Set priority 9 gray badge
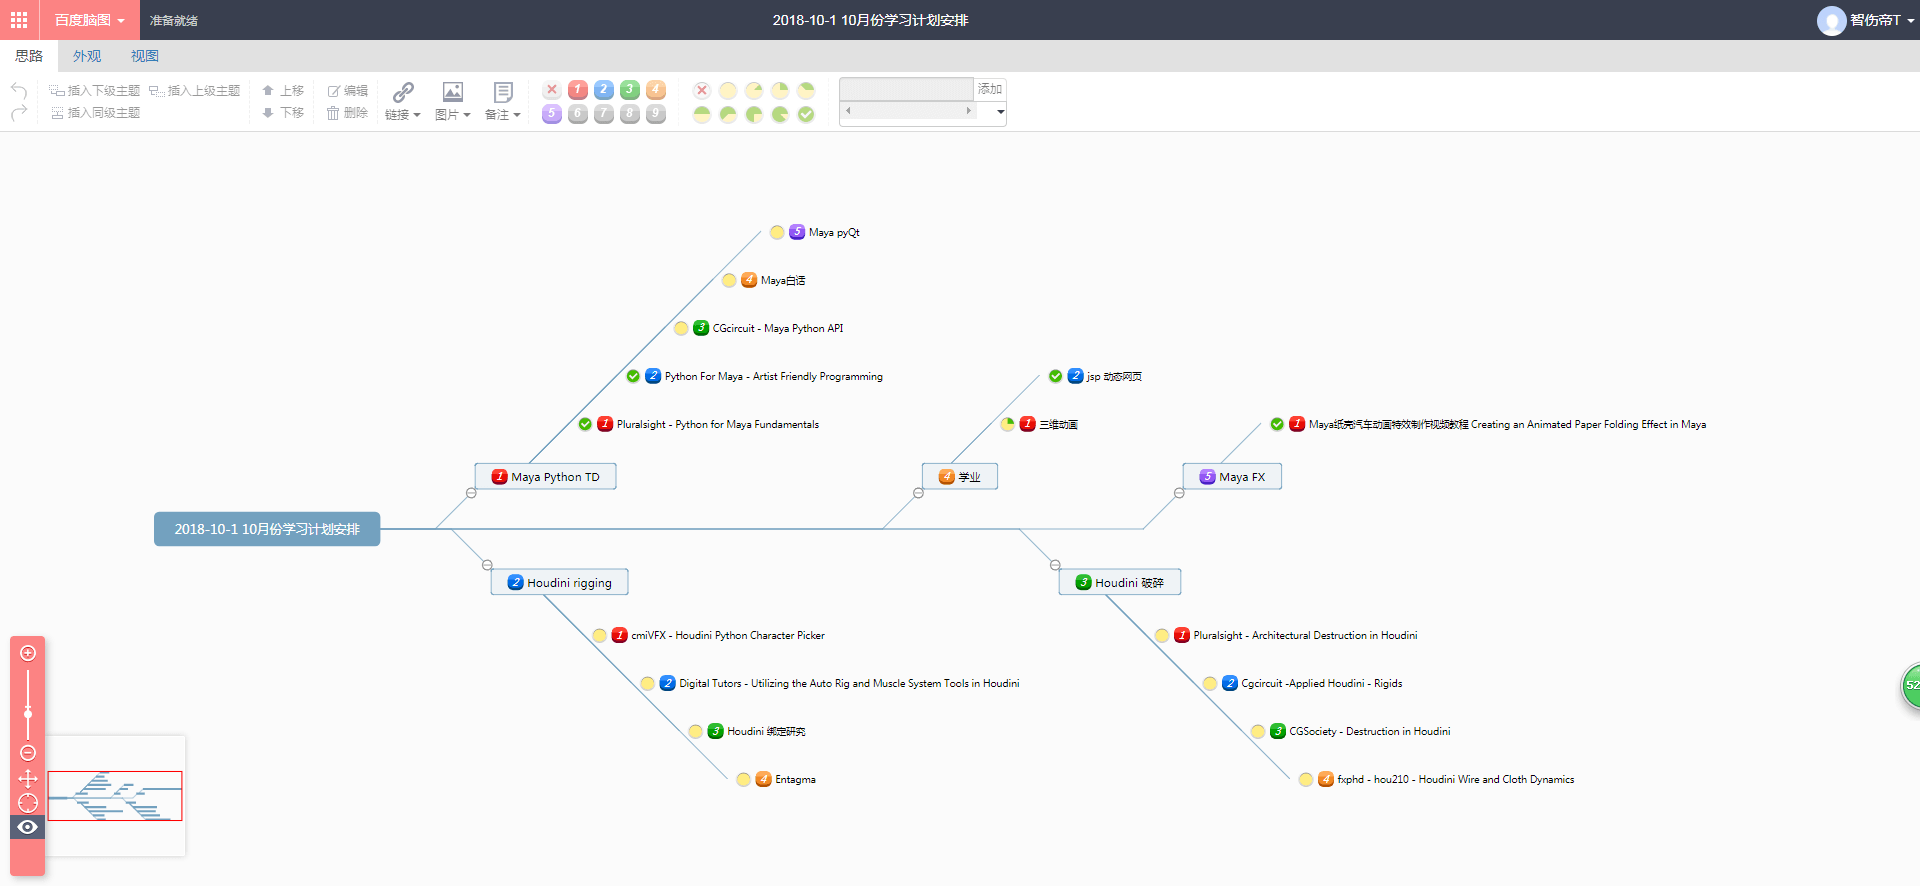The width and height of the screenshot is (1920, 886). [656, 114]
